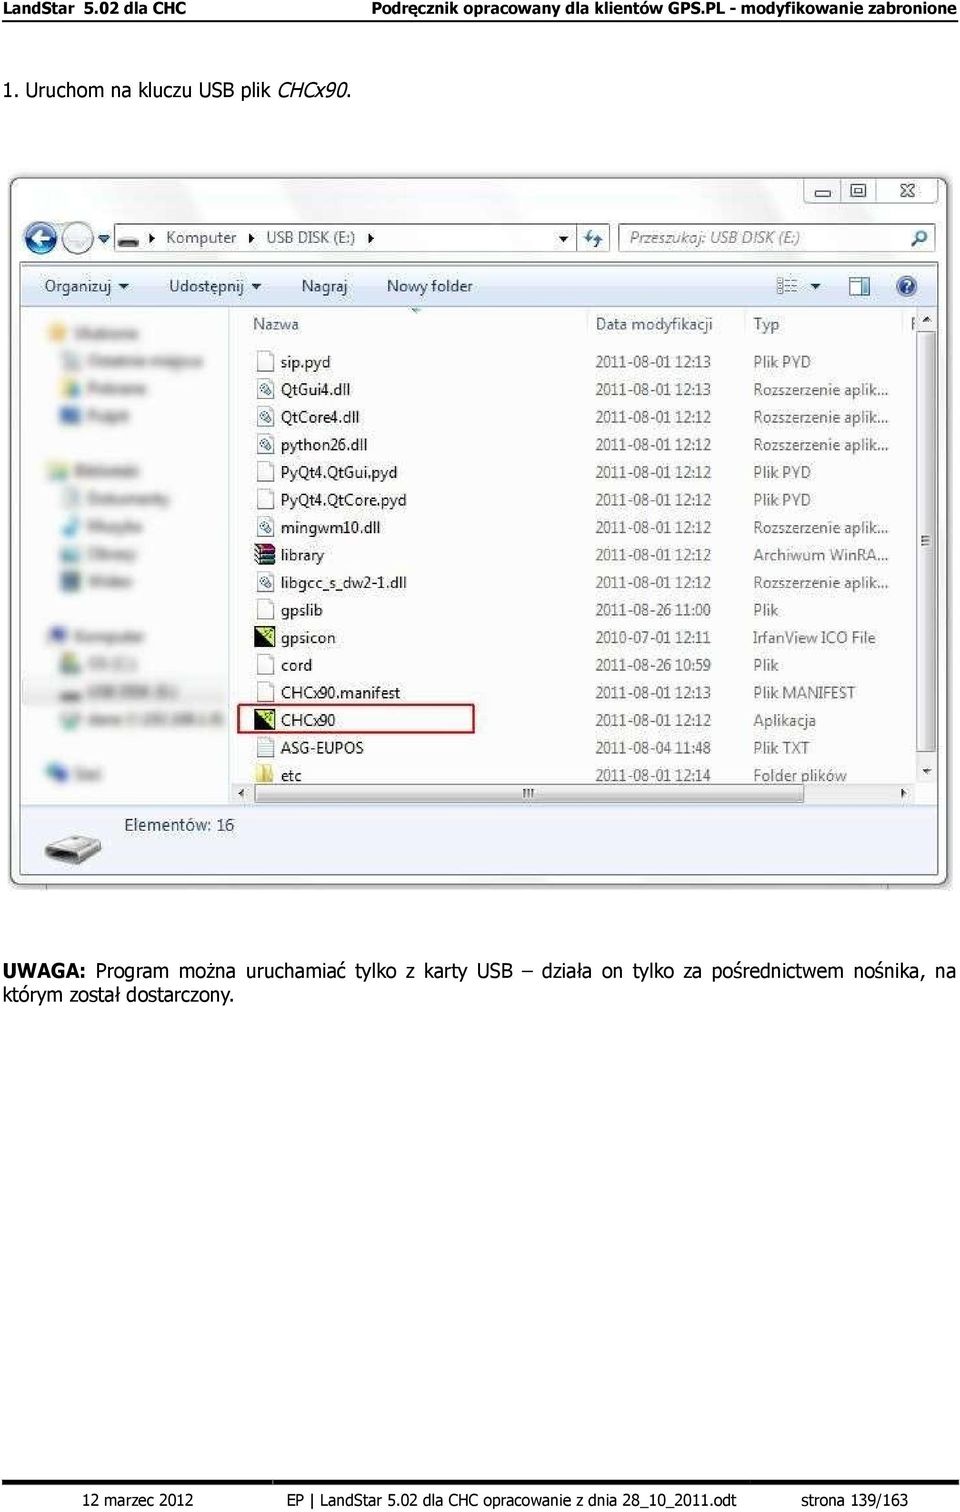Click the vertical scrollbar down arrow
960x1512 pixels.
[x=926, y=771]
